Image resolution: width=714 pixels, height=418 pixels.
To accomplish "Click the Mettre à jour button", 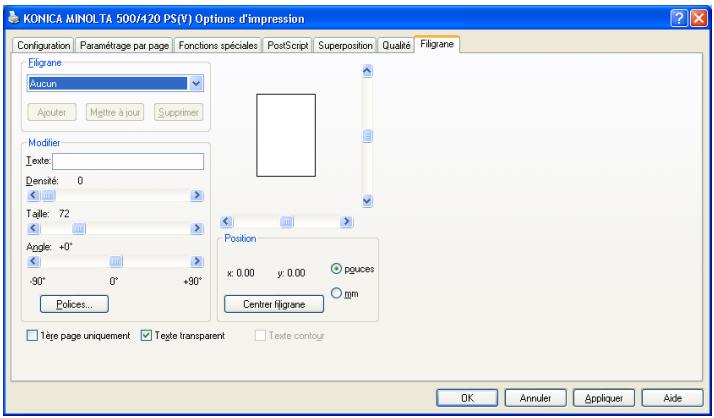I will tap(115, 112).
